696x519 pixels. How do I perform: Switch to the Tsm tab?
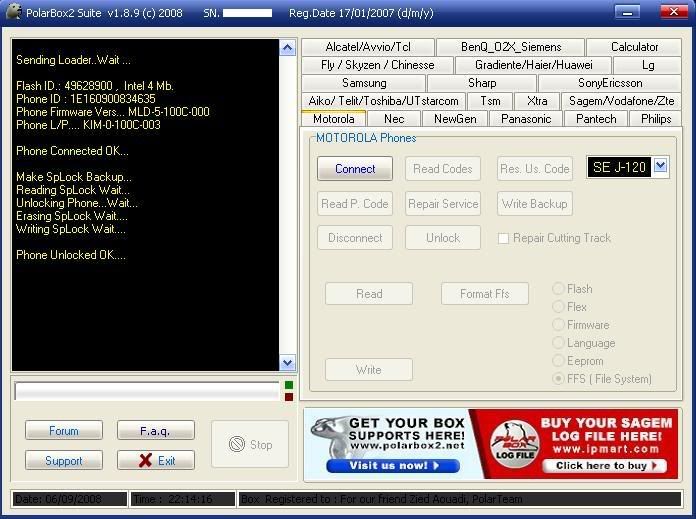(x=490, y=101)
